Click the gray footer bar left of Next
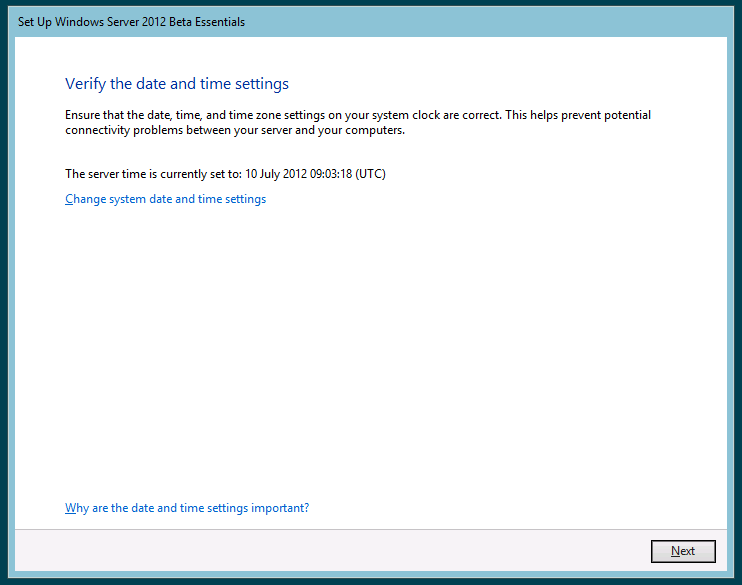The height and width of the screenshot is (585, 742). [330, 551]
